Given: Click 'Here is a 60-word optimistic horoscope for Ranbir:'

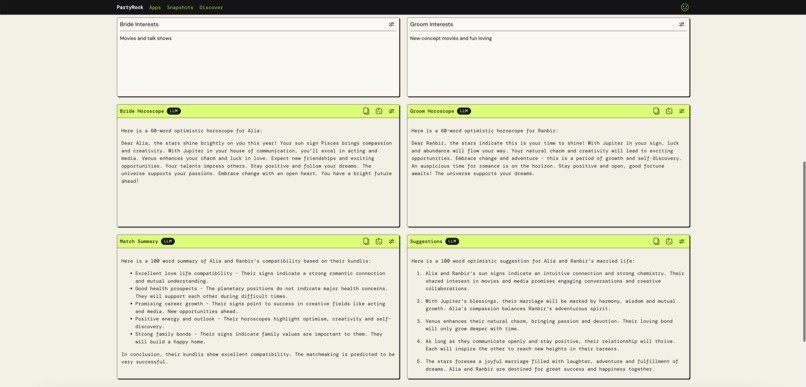Looking at the screenshot, I should coord(485,131).
